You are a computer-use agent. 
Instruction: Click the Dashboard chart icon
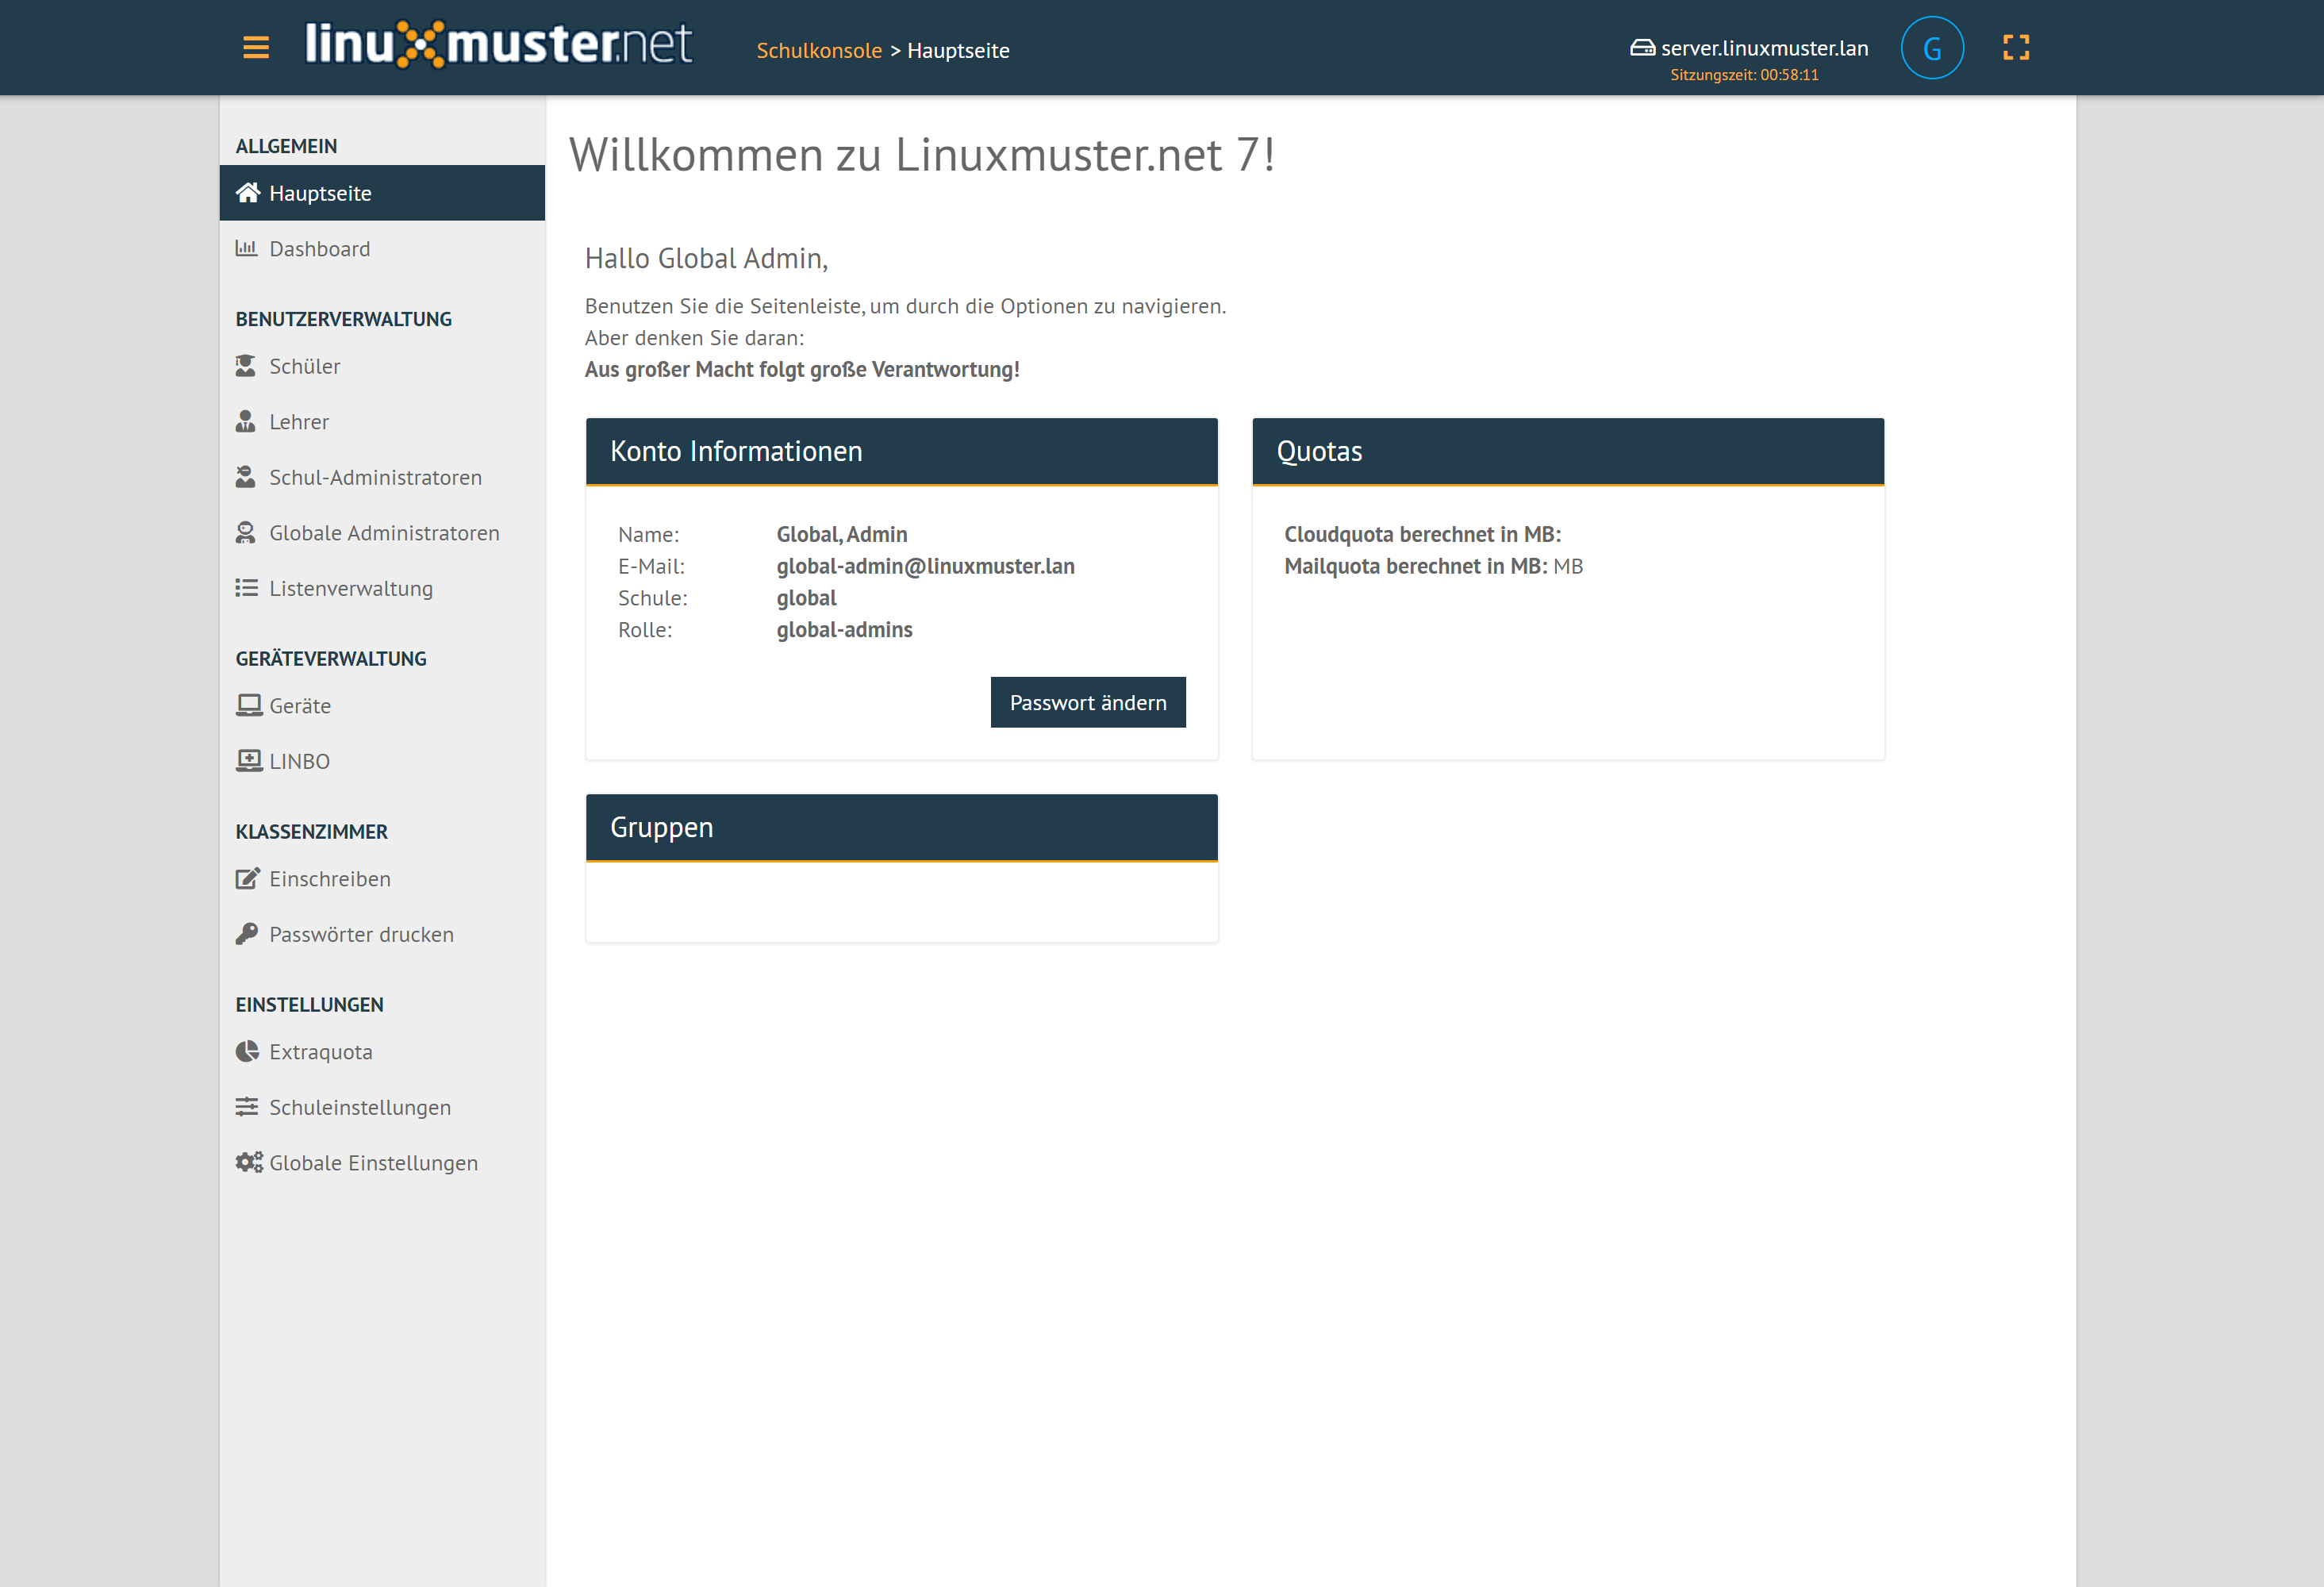click(x=246, y=248)
